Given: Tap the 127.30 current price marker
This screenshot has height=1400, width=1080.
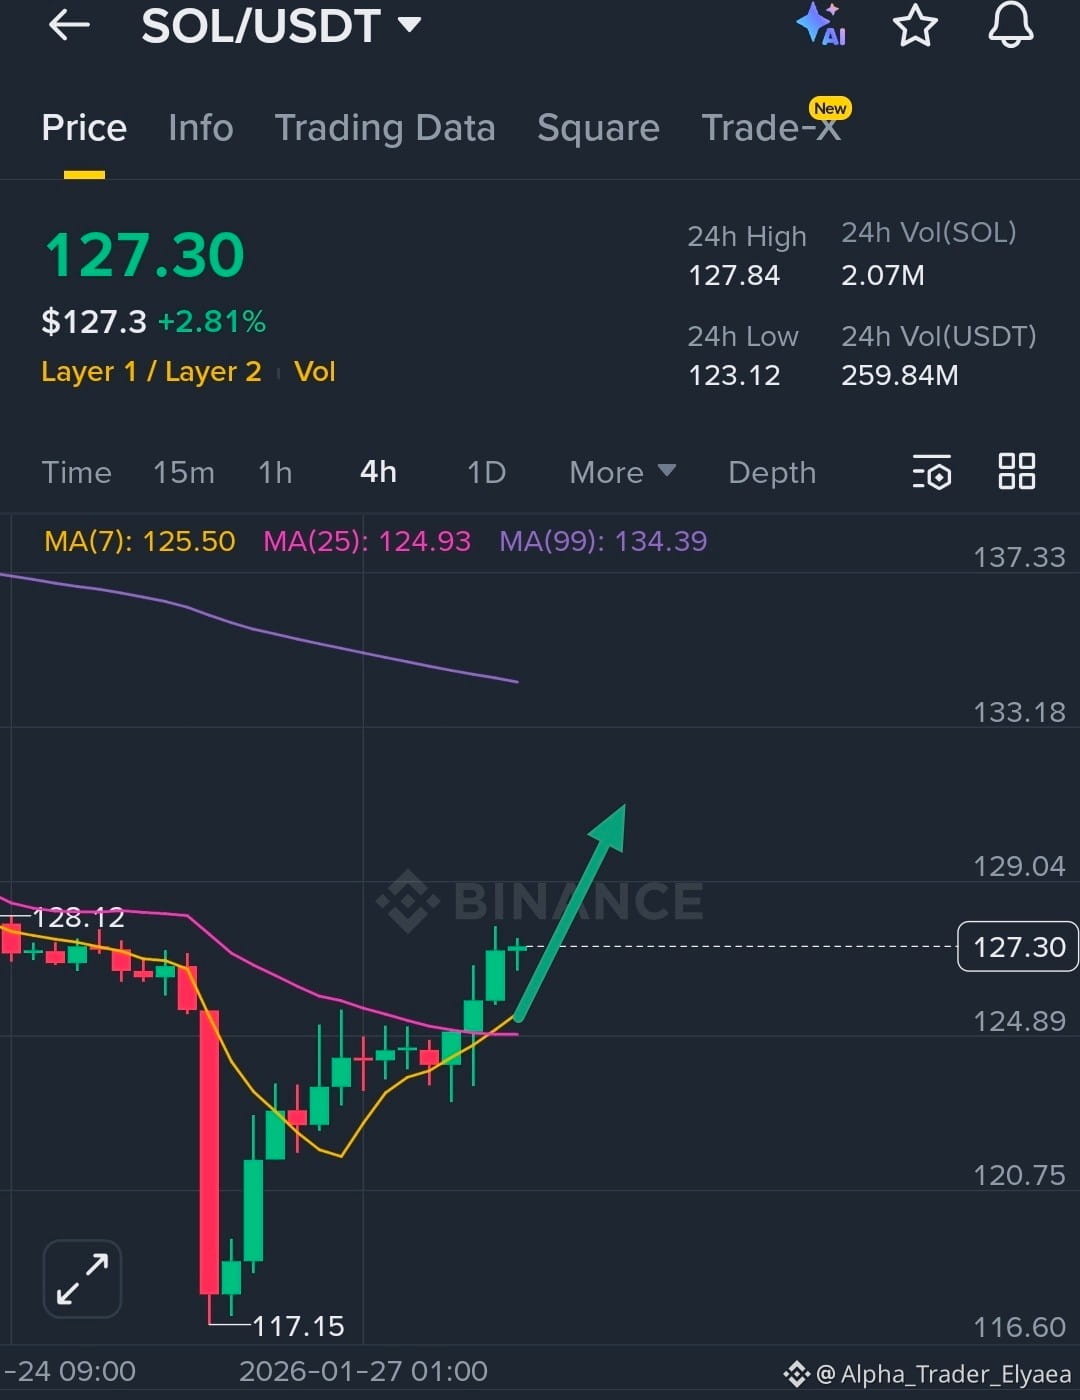Looking at the screenshot, I should point(1017,946).
